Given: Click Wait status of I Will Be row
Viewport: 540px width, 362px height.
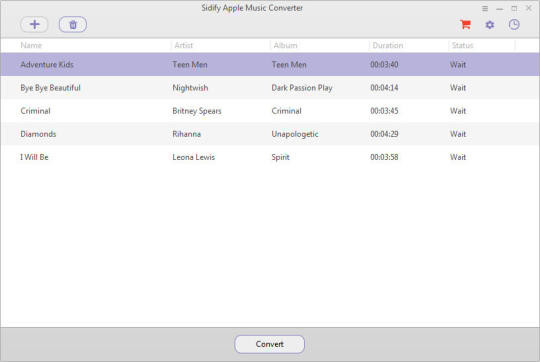Looking at the screenshot, I should pos(458,157).
